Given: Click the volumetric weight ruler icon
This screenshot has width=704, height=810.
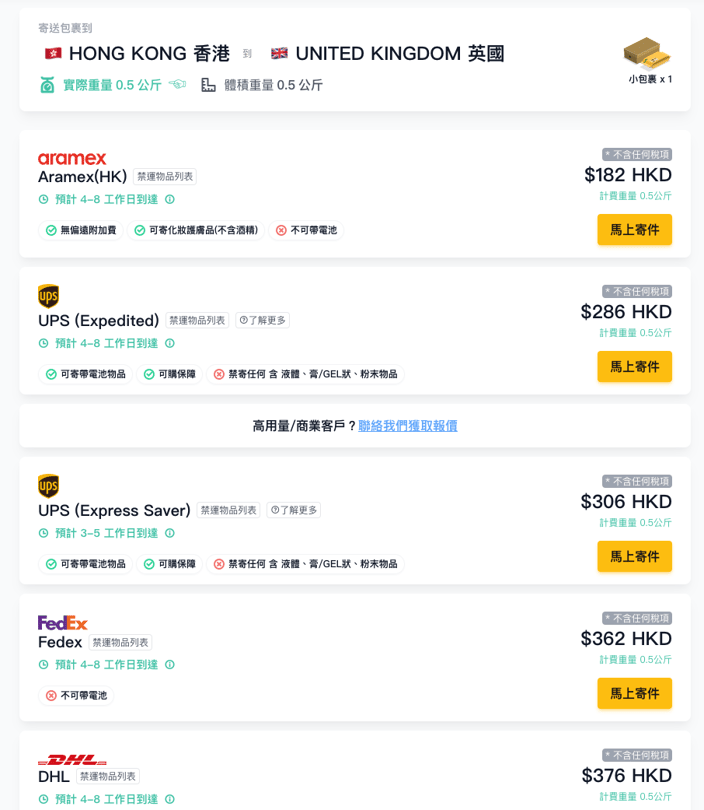Looking at the screenshot, I should (208, 85).
